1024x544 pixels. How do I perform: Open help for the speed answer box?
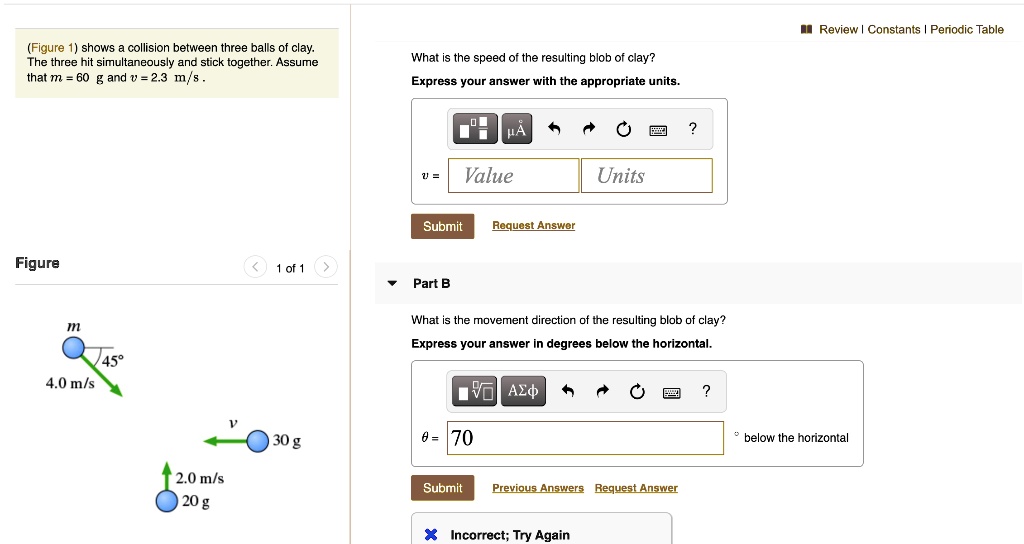[x=692, y=128]
